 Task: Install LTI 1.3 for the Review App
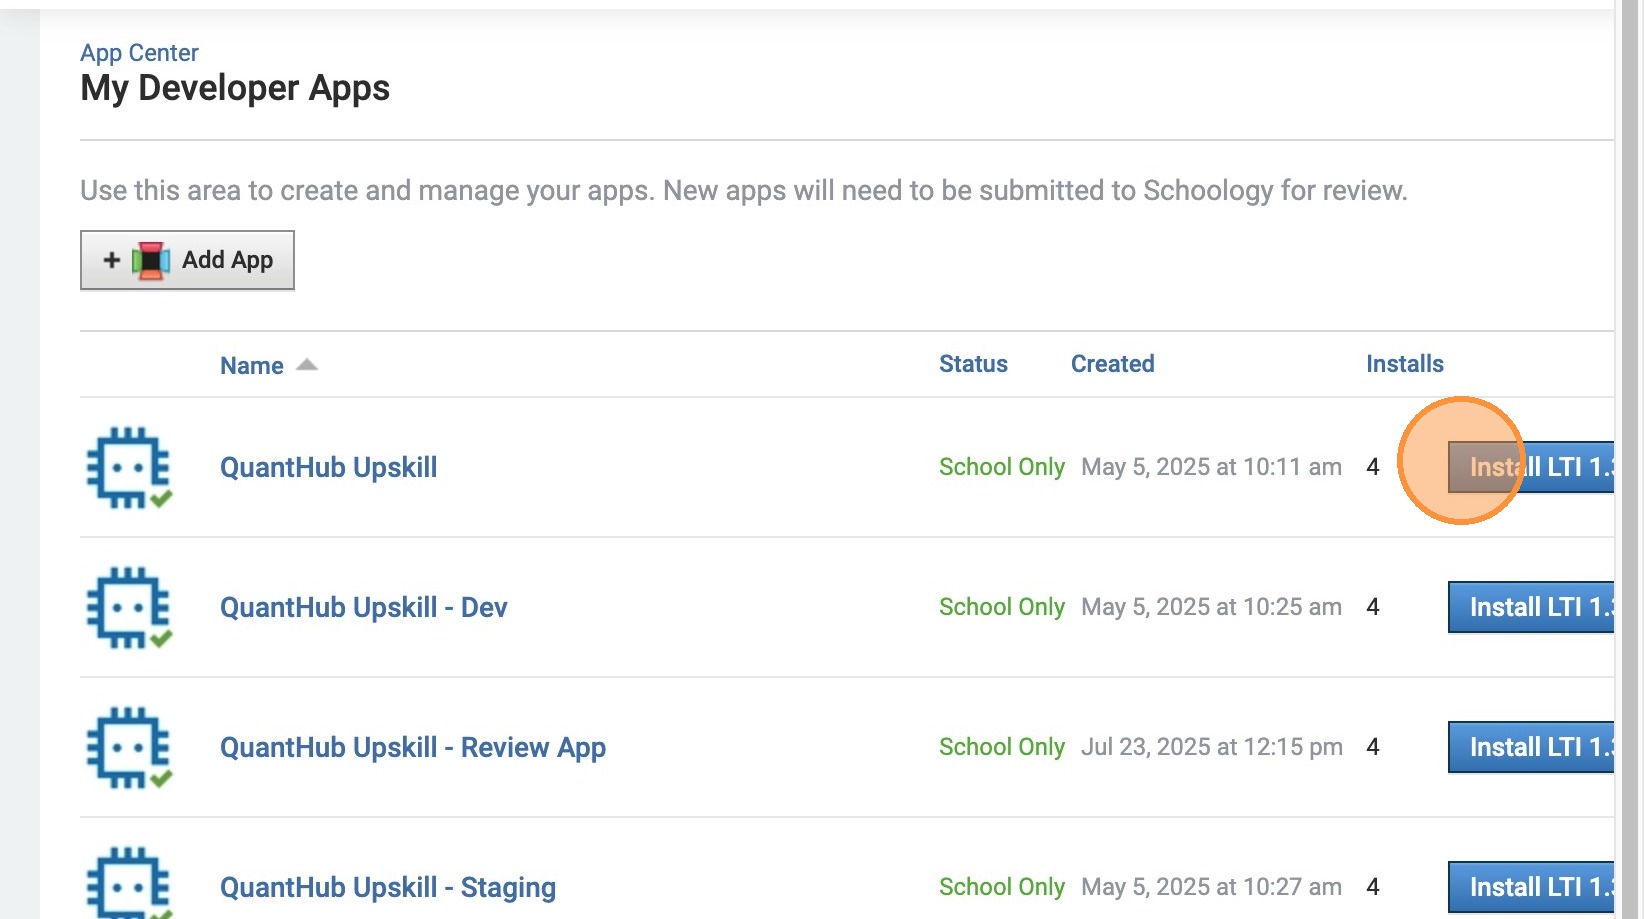point(1531,747)
